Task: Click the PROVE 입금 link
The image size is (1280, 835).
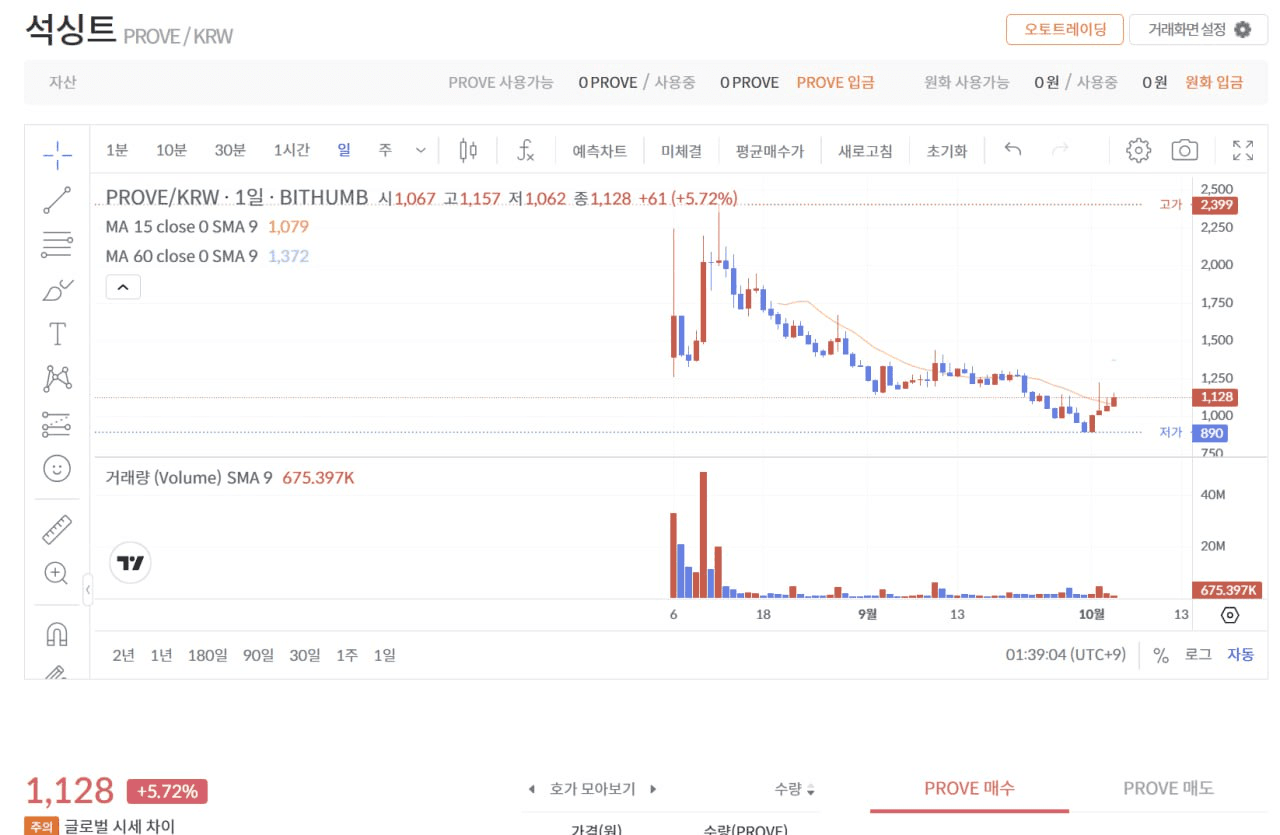Action: (835, 82)
